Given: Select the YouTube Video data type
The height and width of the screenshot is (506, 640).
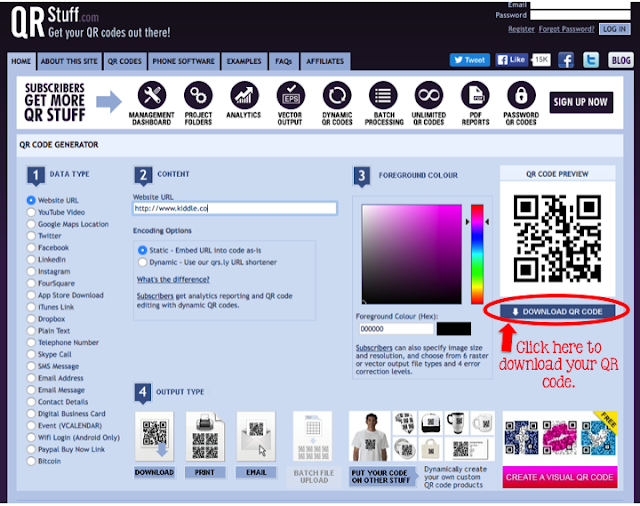Looking at the screenshot, I should (31, 212).
